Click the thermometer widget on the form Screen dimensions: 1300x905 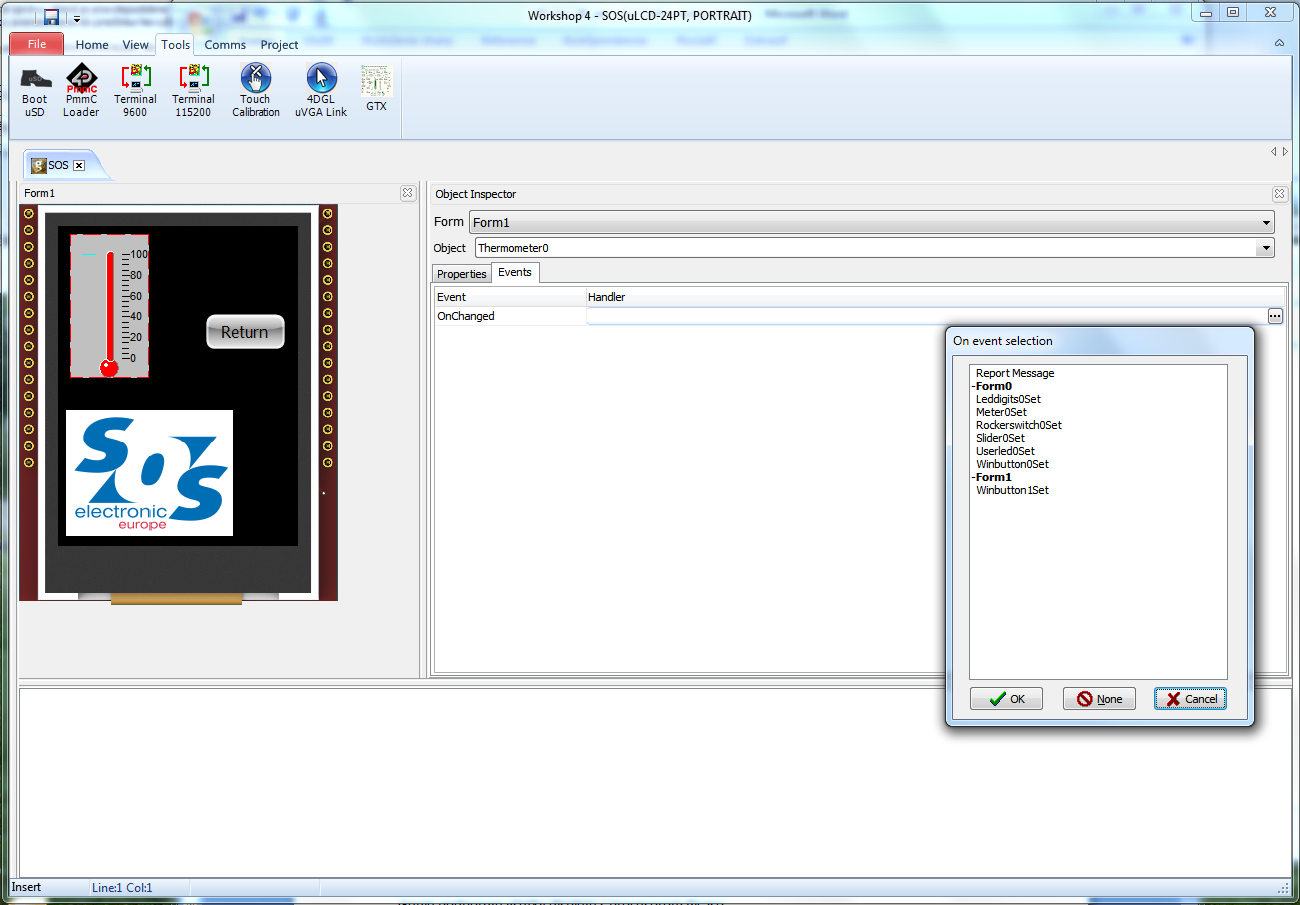coord(109,306)
